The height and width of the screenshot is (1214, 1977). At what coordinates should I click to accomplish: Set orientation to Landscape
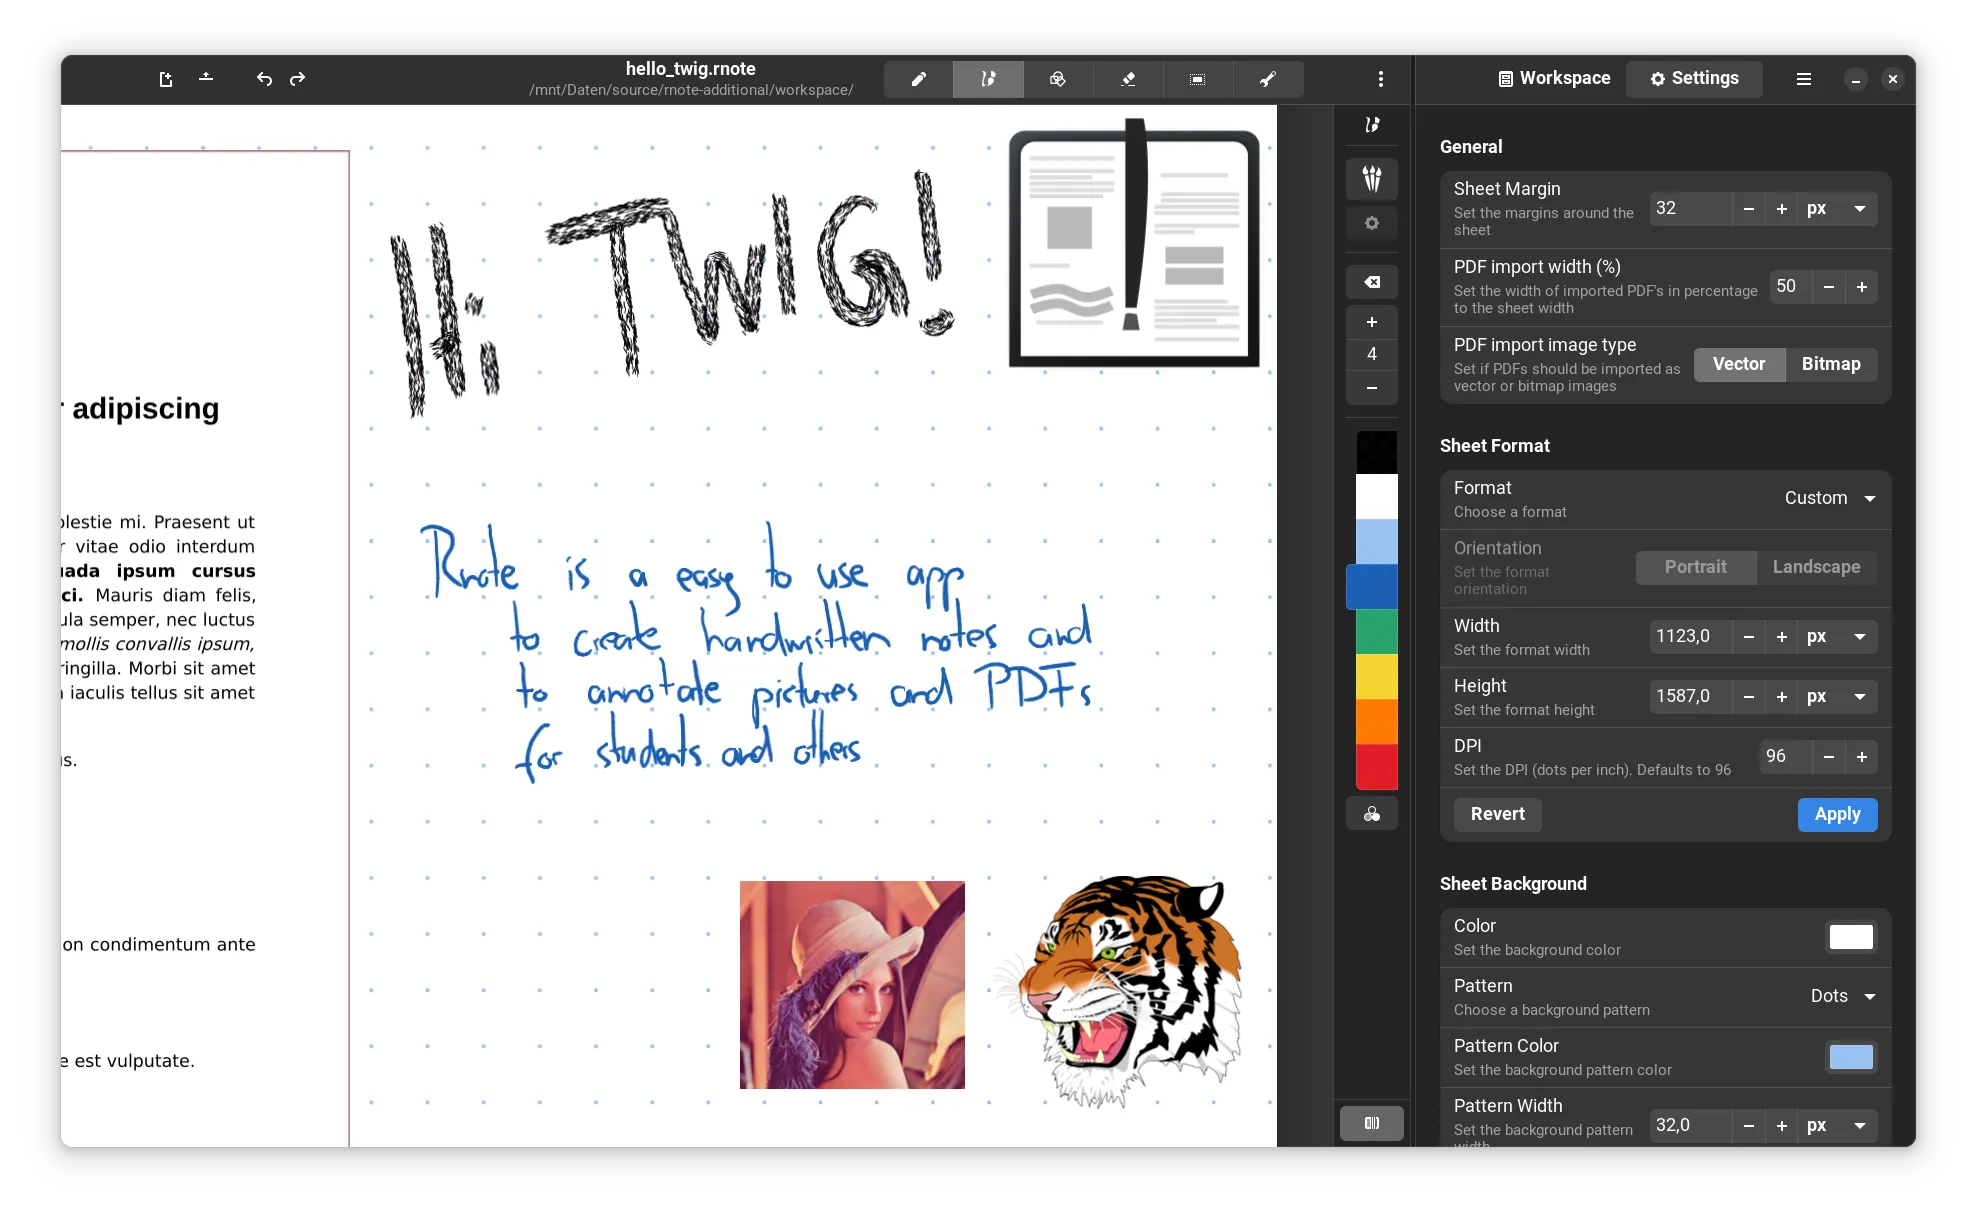(1816, 567)
